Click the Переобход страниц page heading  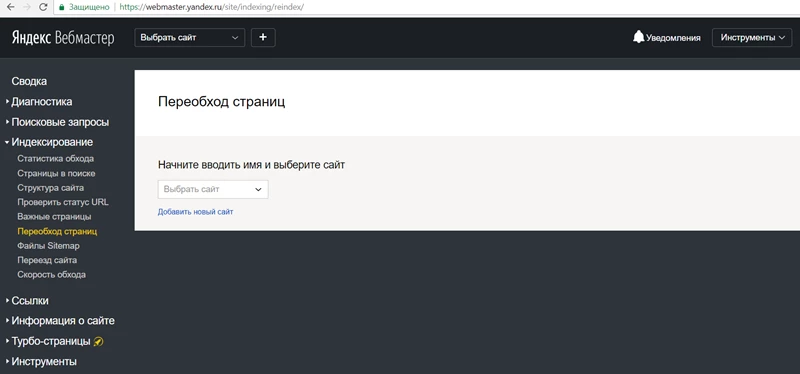[x=221, y=102]
